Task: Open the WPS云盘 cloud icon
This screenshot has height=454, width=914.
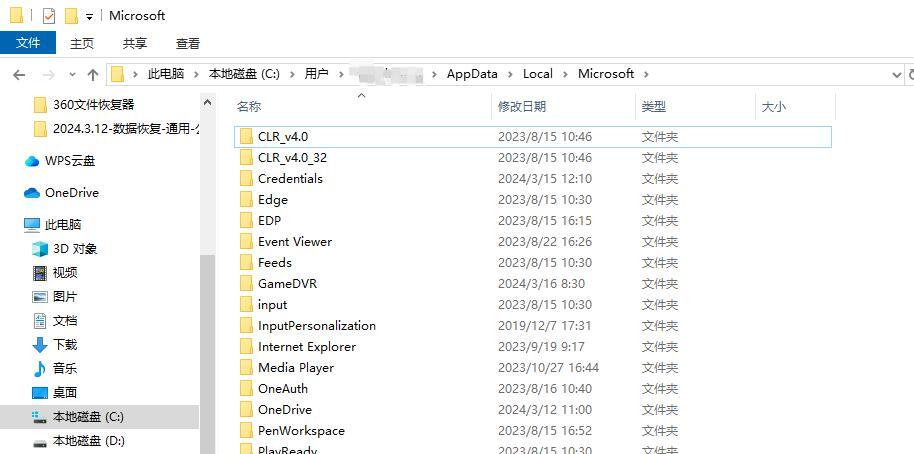Action: click(x=32, y=161)
